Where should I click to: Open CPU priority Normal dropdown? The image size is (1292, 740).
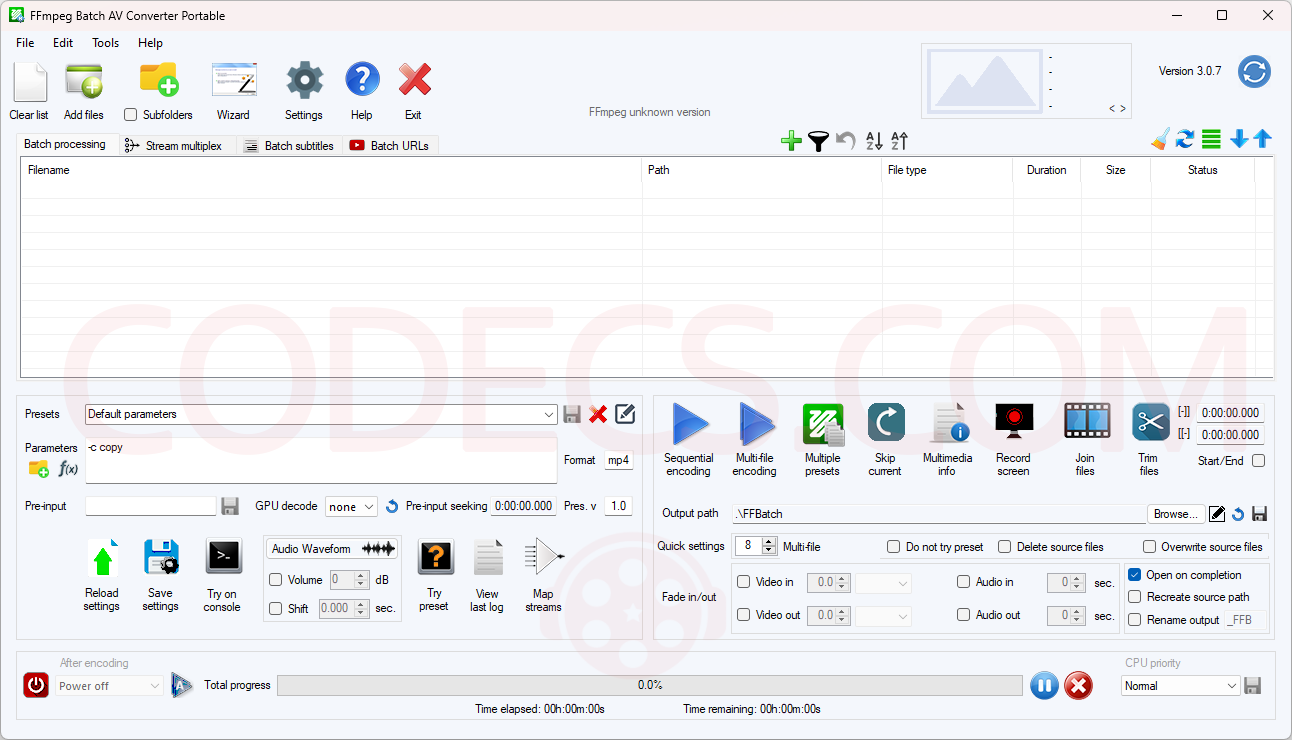pyautogui.click(x=1181, y=686)
